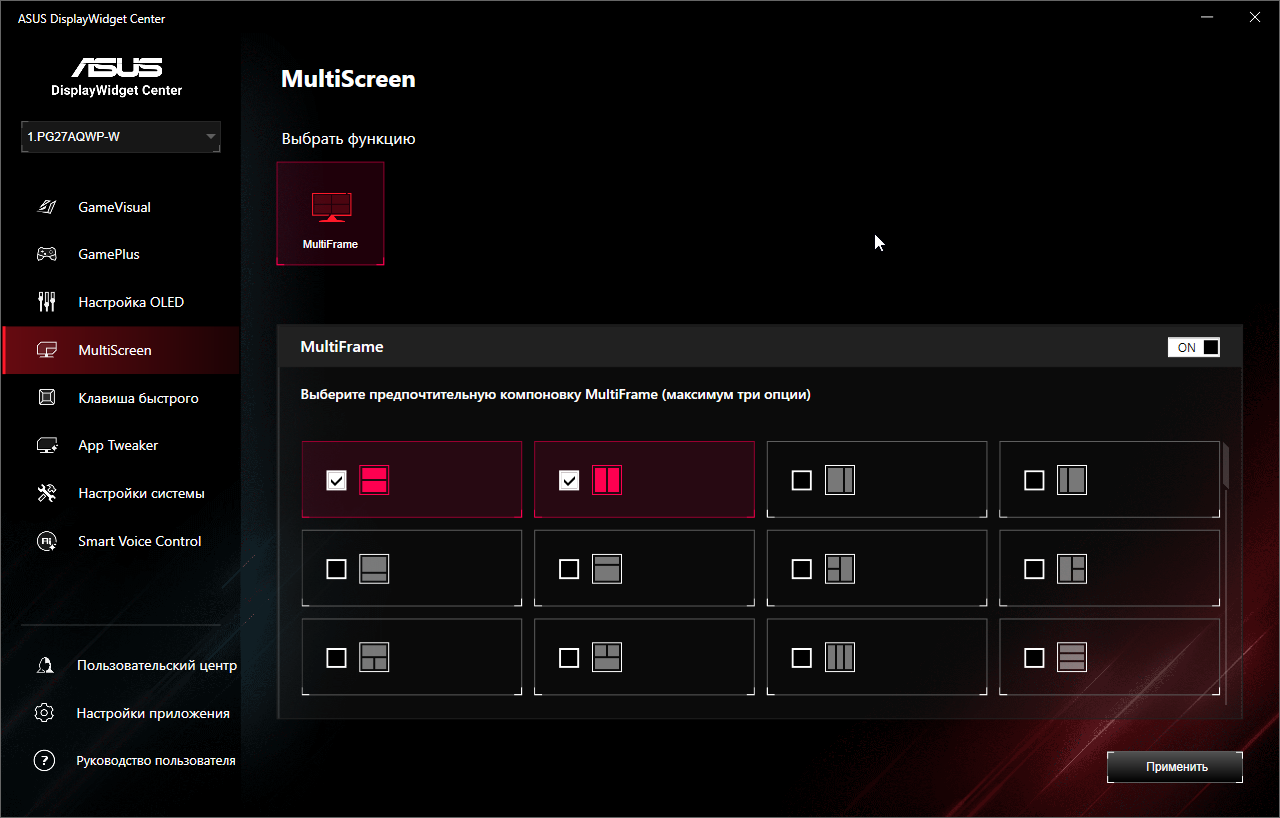
Task: Click the one-top, two-bottom panes layout icon
Action: click(374, 657)
